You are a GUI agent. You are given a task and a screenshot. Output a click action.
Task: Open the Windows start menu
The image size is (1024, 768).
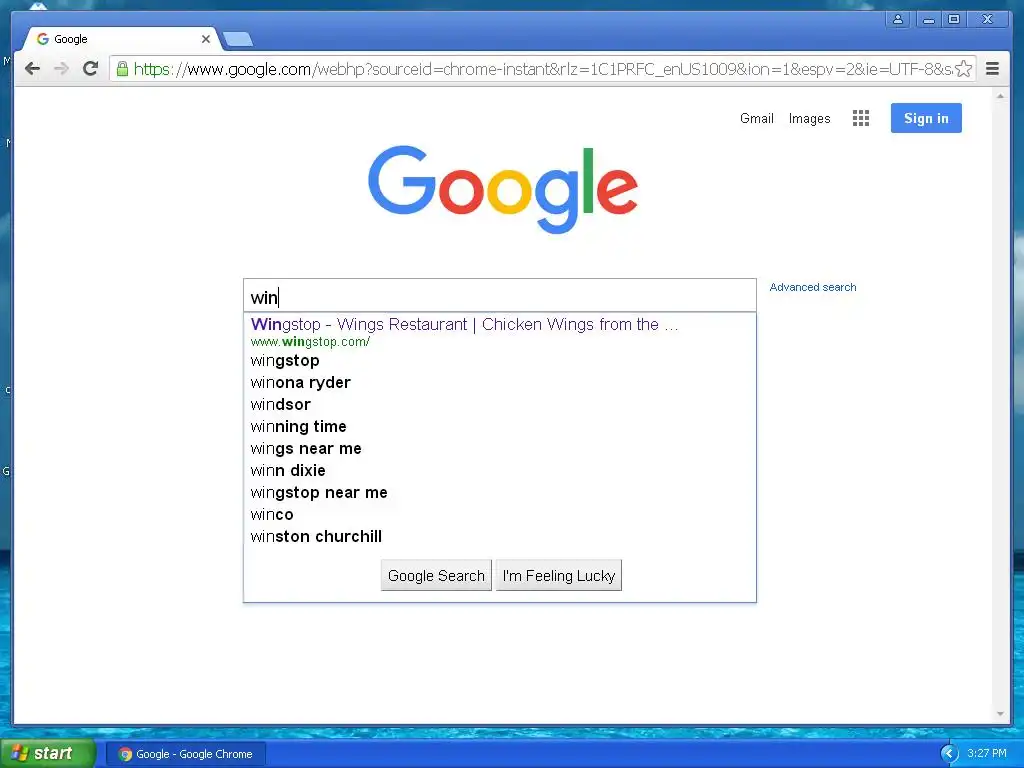click(48, 754)
